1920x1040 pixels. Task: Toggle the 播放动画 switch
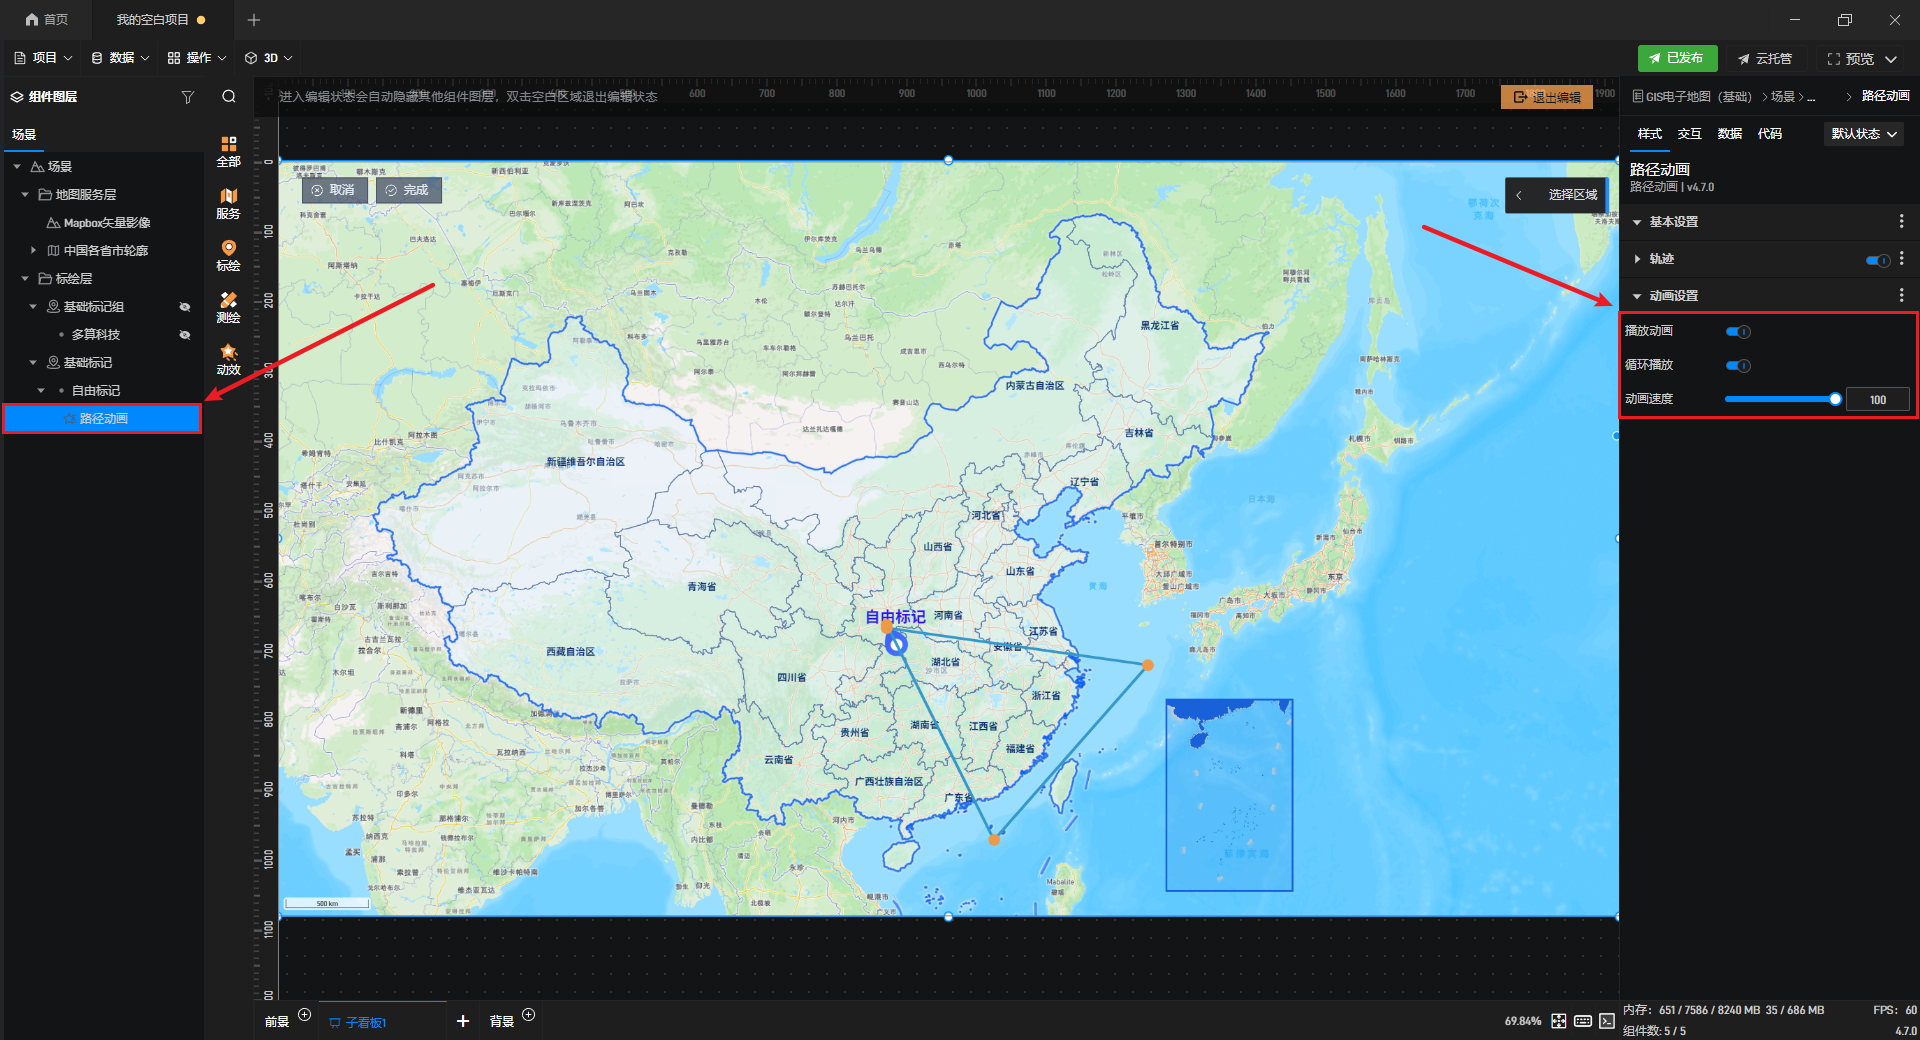pyautogui.click(x=1738, y=331)
